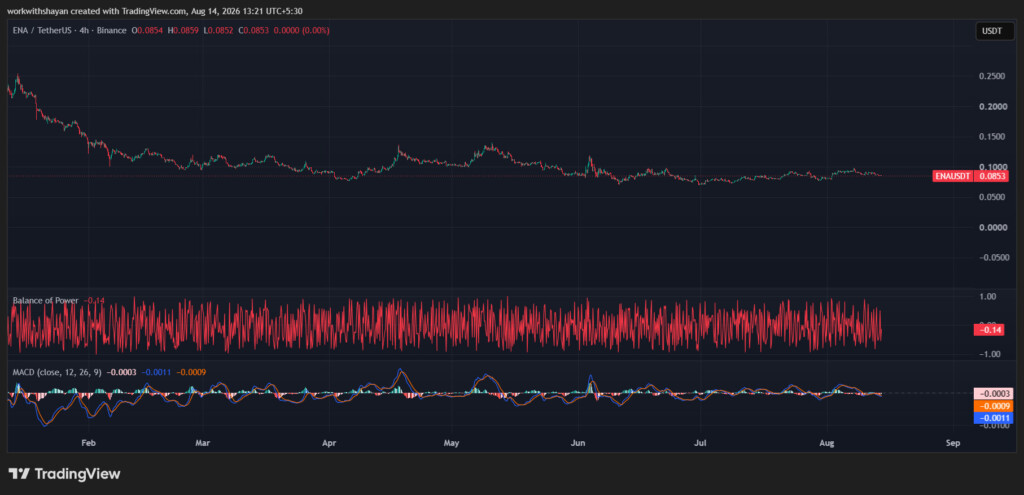Click the orange −0.0009 tag on MACD axis
Screen dimensions: 1024x495
991,406
